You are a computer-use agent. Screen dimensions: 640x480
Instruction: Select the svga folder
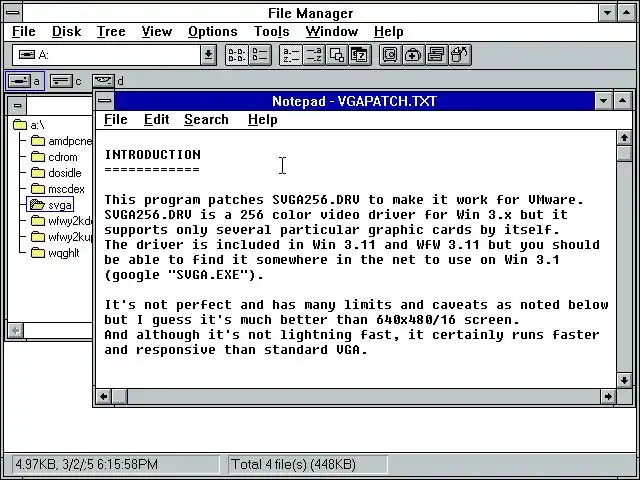coord(50,205)
